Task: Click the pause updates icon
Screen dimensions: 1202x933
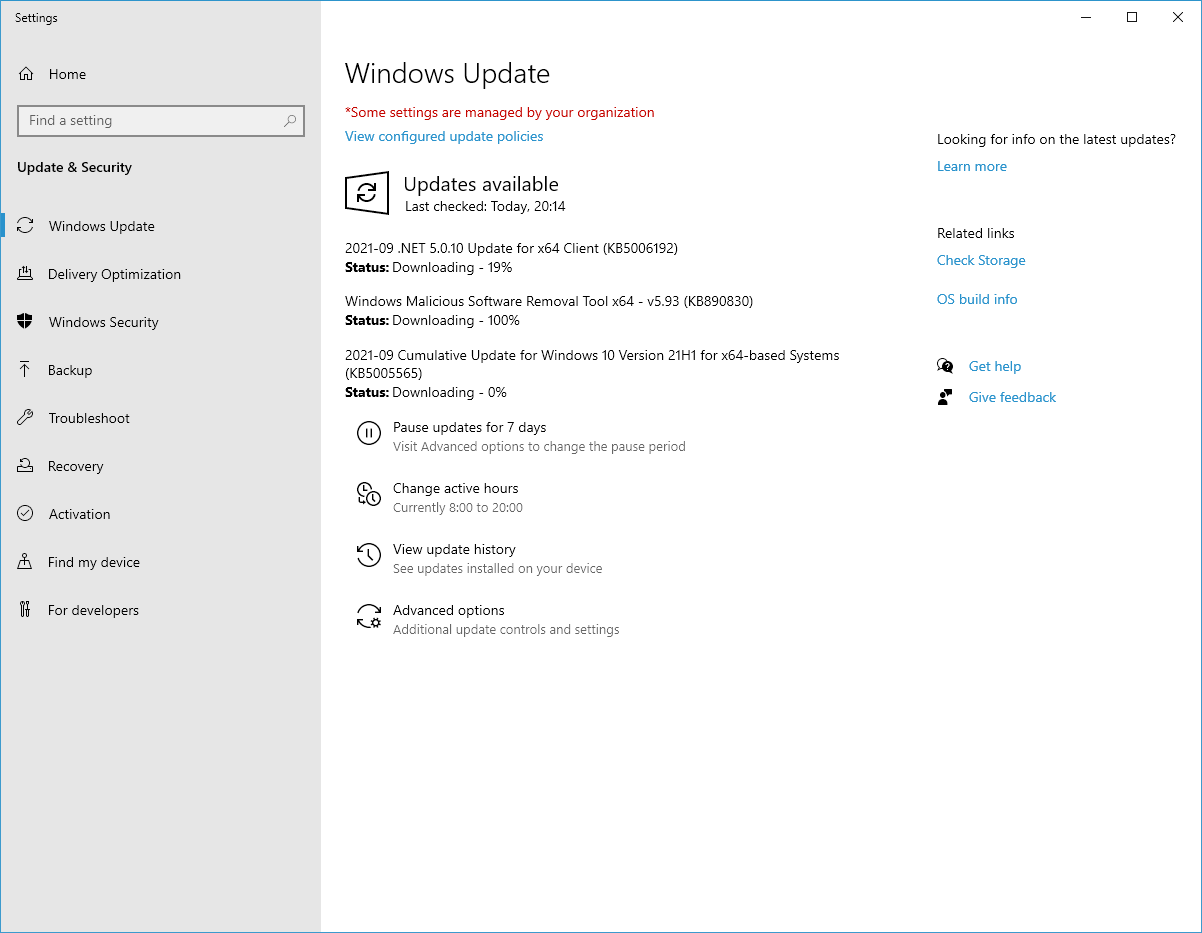Action: [x=369, y=433]
